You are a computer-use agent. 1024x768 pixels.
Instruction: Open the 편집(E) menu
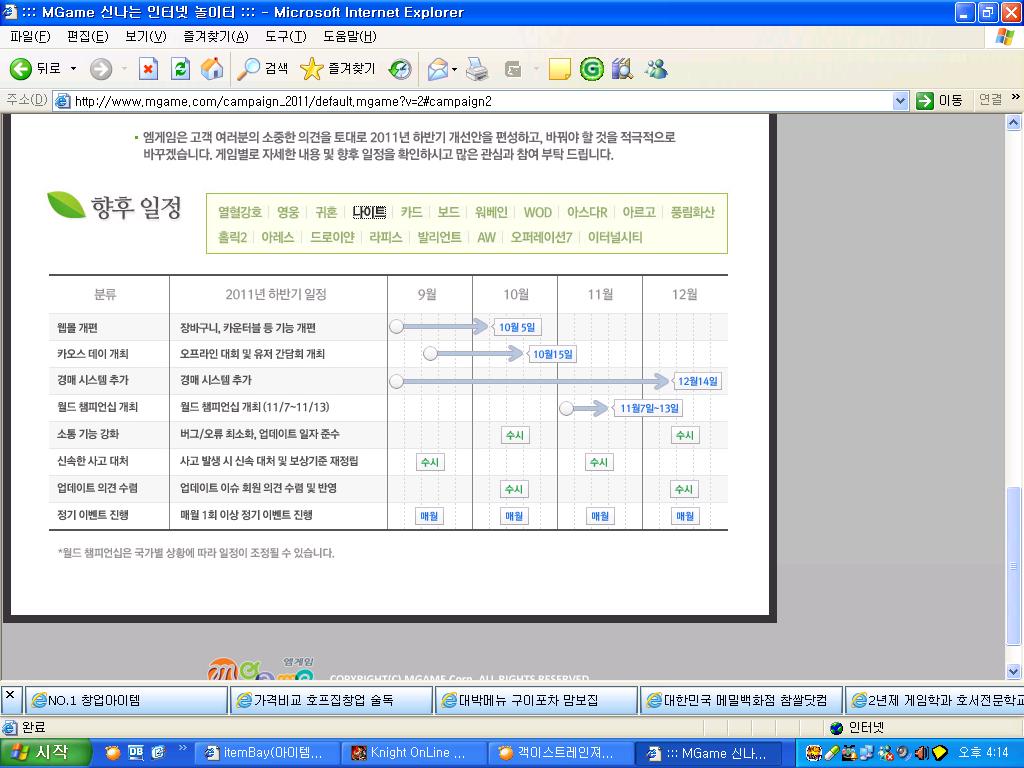88,37
